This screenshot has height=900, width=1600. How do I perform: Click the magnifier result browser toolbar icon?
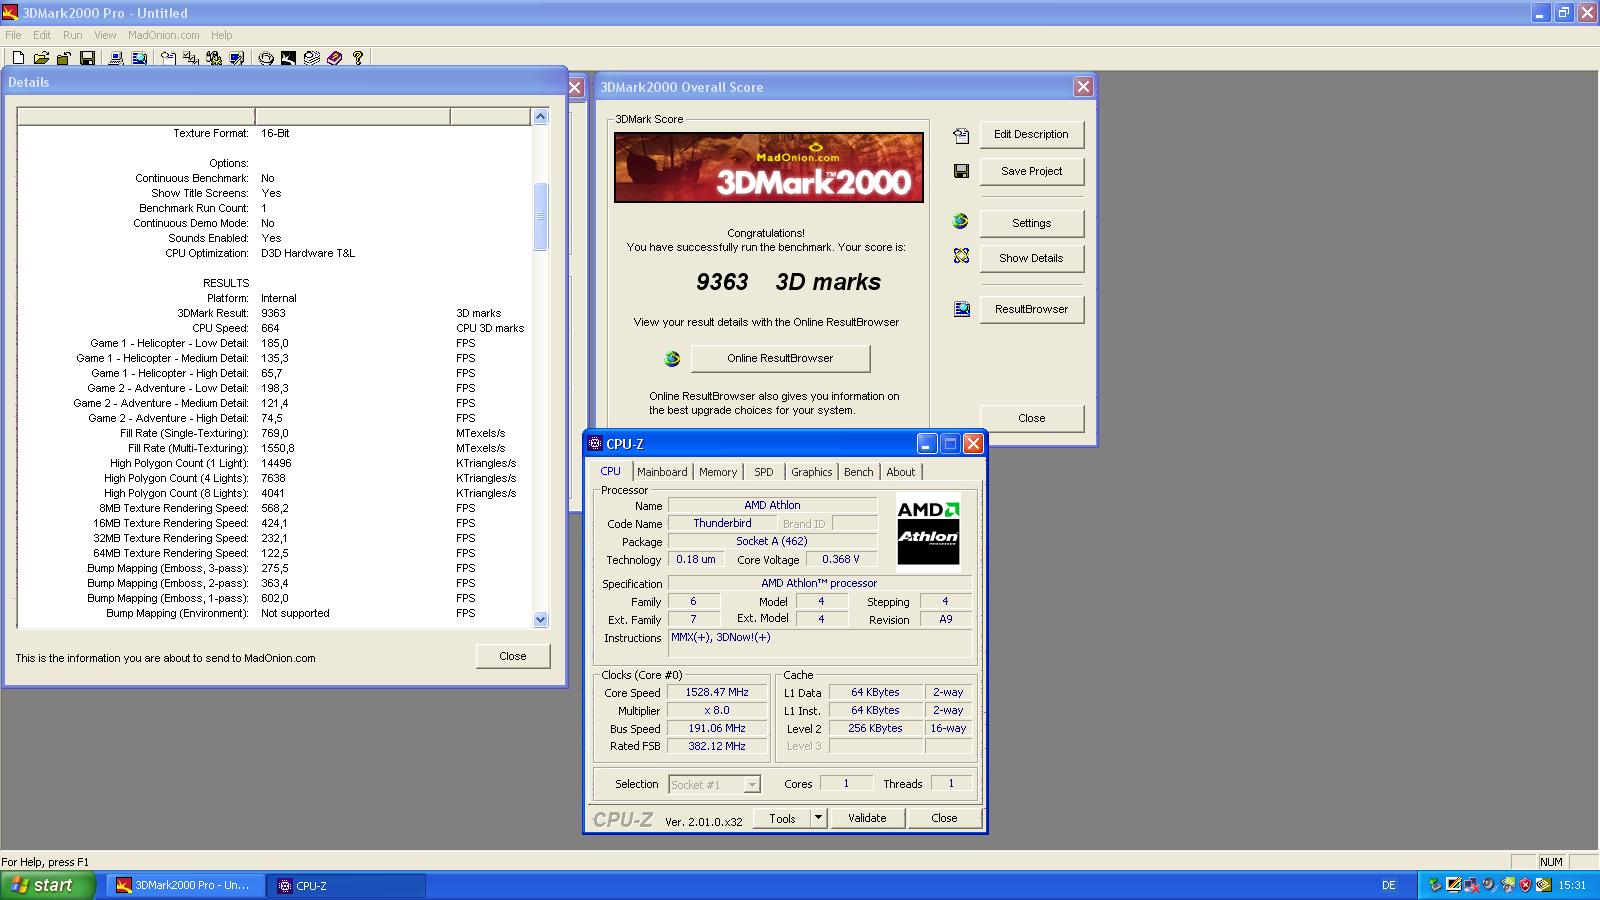pos(139,58)
